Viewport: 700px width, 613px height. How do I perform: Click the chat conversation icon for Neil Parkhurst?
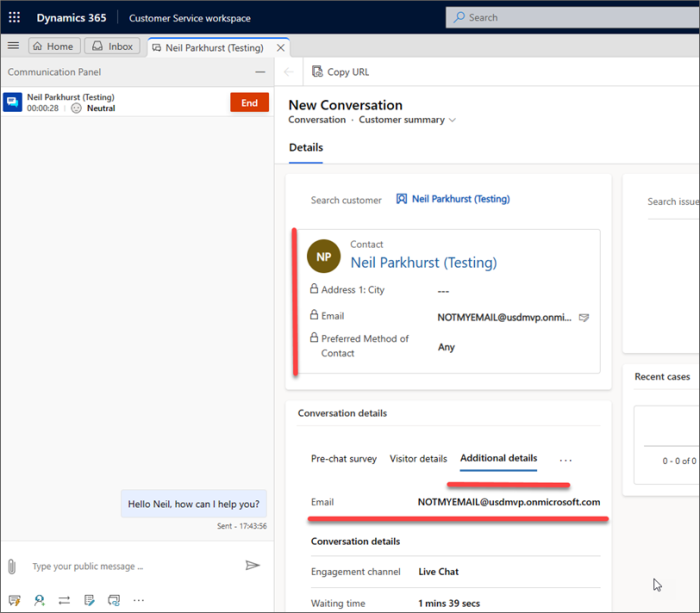click(x=12, y=102)
